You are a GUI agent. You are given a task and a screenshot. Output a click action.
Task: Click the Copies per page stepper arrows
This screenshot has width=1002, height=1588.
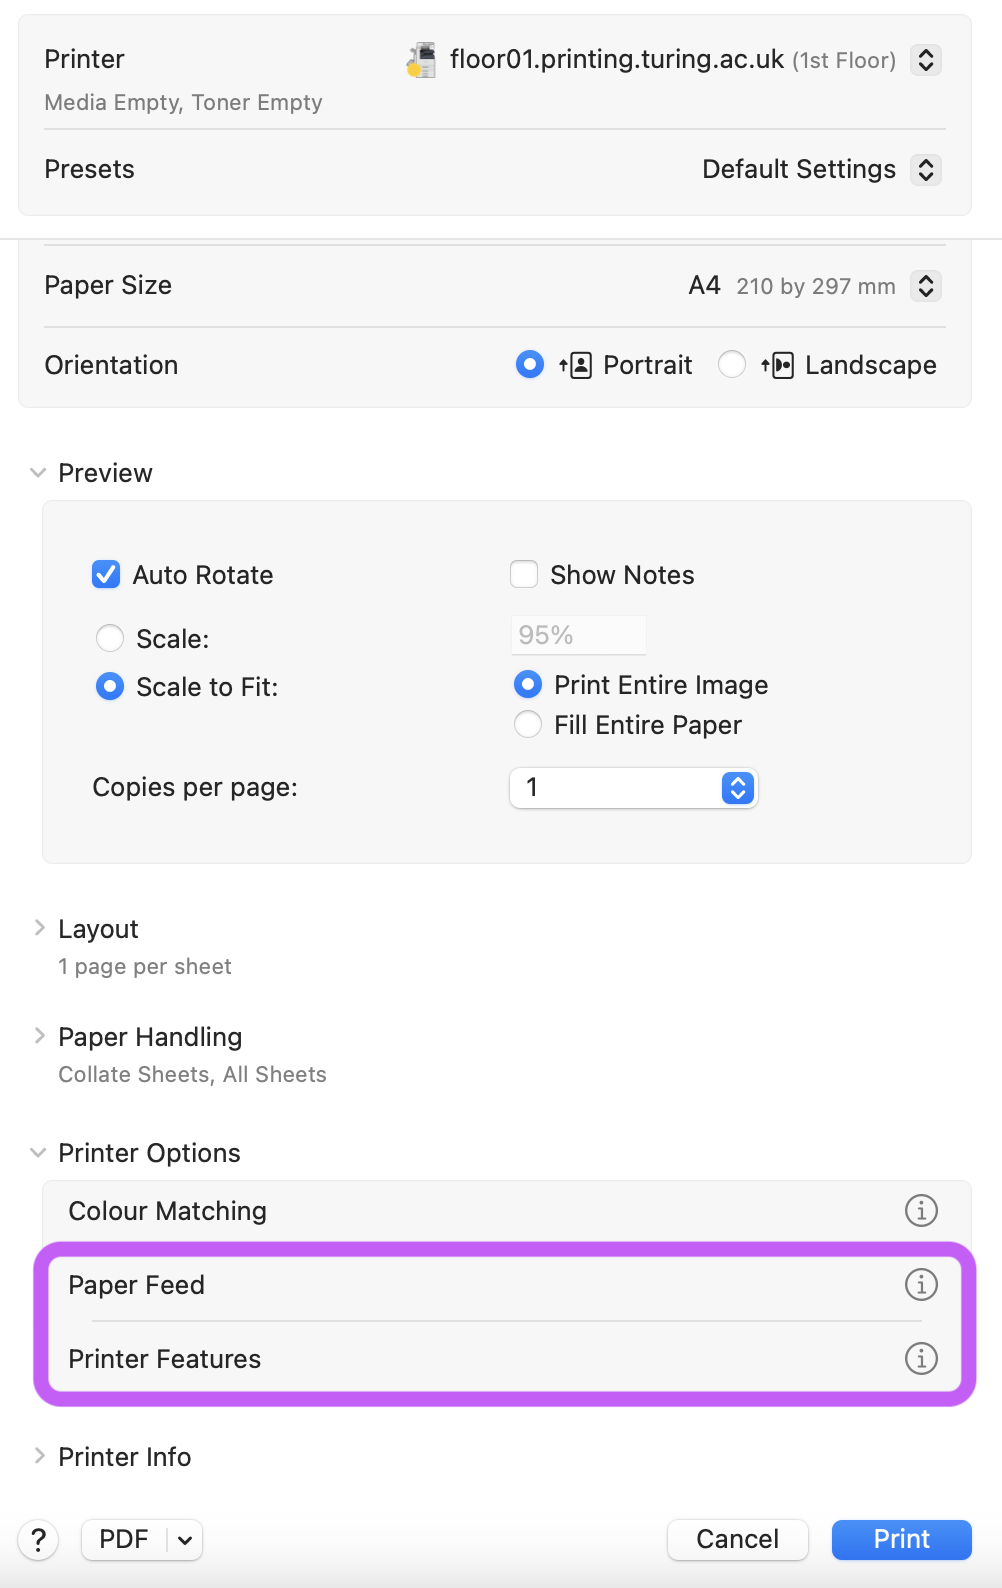(736, 788)
